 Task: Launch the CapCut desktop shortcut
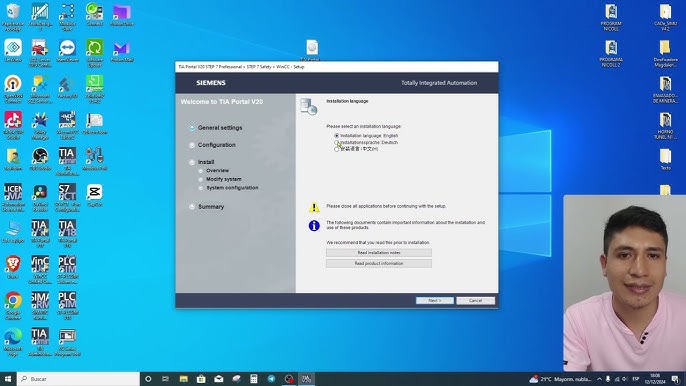tap(94, 196)
